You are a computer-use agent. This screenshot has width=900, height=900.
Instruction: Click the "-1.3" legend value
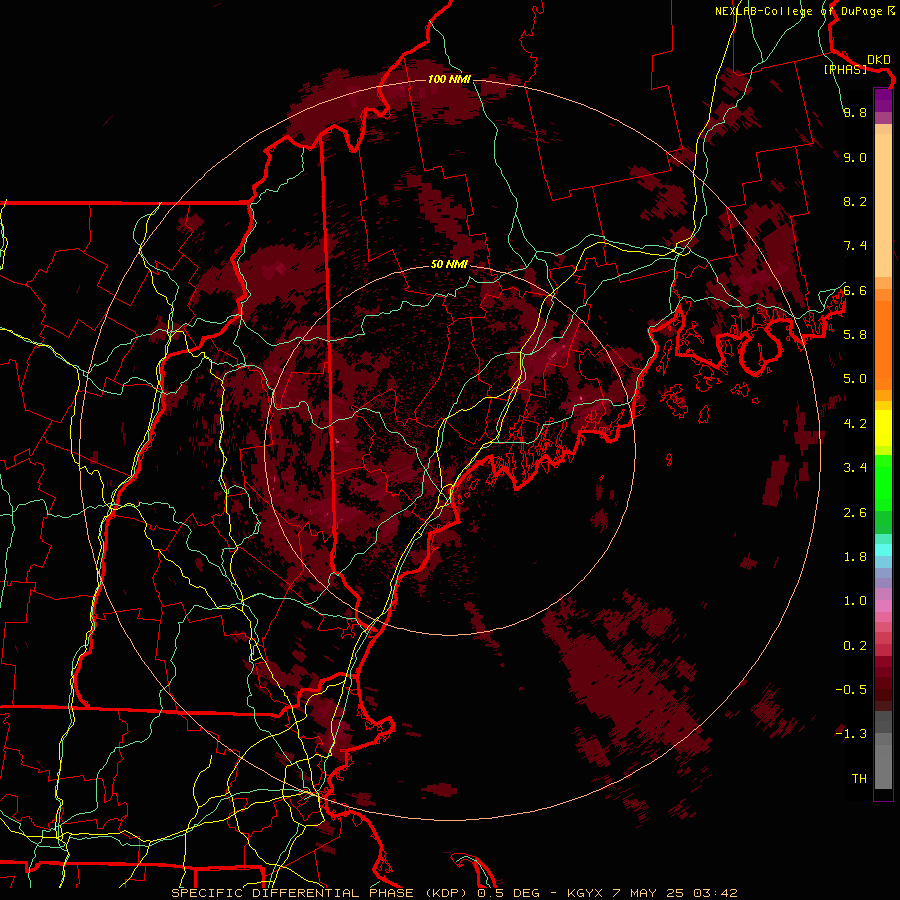(x=851, y=734)
